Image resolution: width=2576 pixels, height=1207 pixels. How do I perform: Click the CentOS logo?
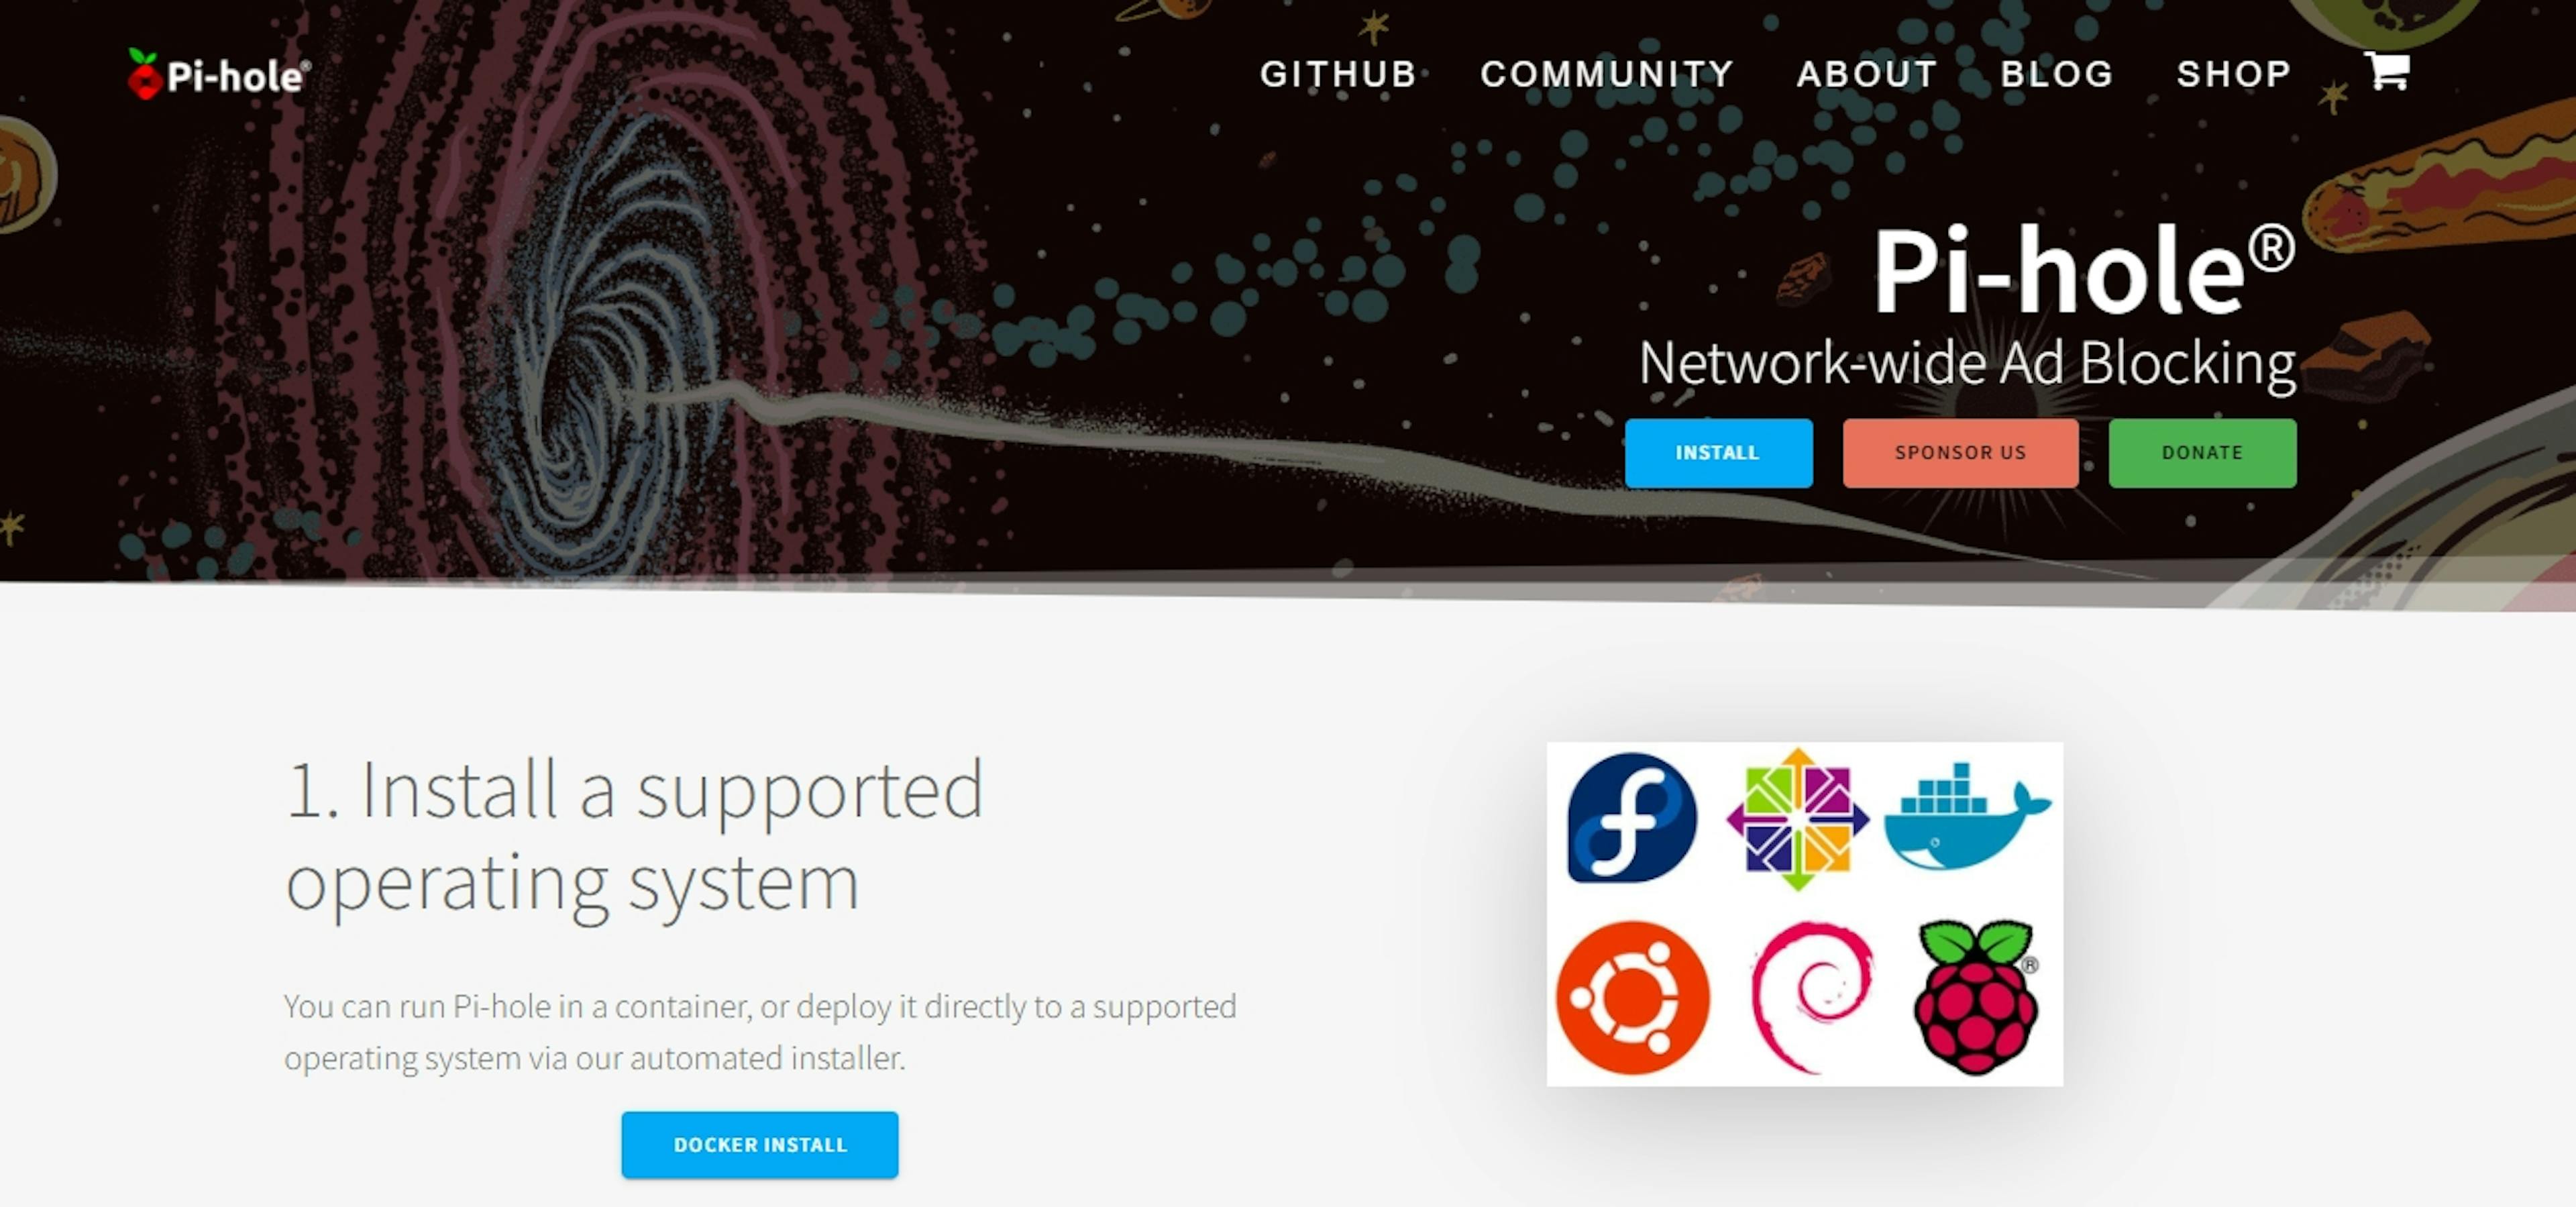click(x=1797, y=819)
